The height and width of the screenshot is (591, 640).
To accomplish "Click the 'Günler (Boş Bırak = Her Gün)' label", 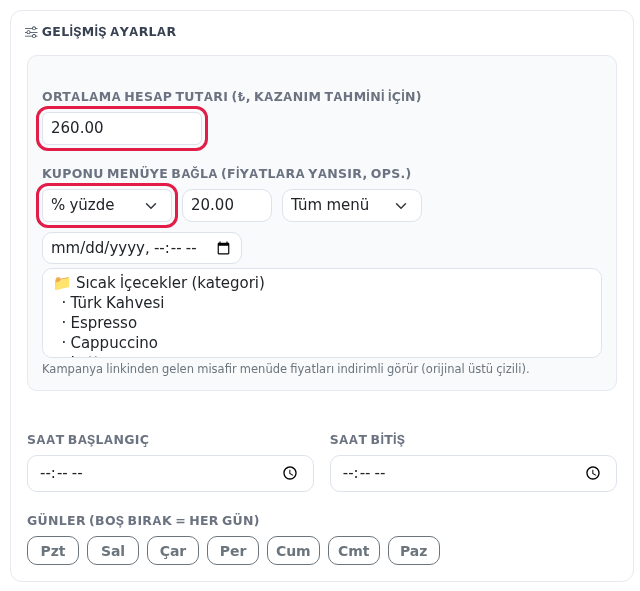I will [x=143, y=521].
